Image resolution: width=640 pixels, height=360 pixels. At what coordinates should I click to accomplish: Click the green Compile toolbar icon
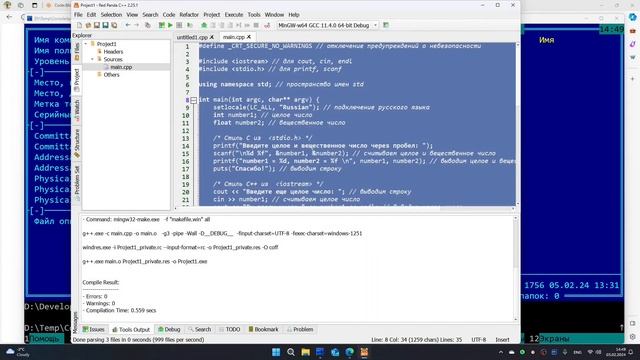(x=162, y=25)
